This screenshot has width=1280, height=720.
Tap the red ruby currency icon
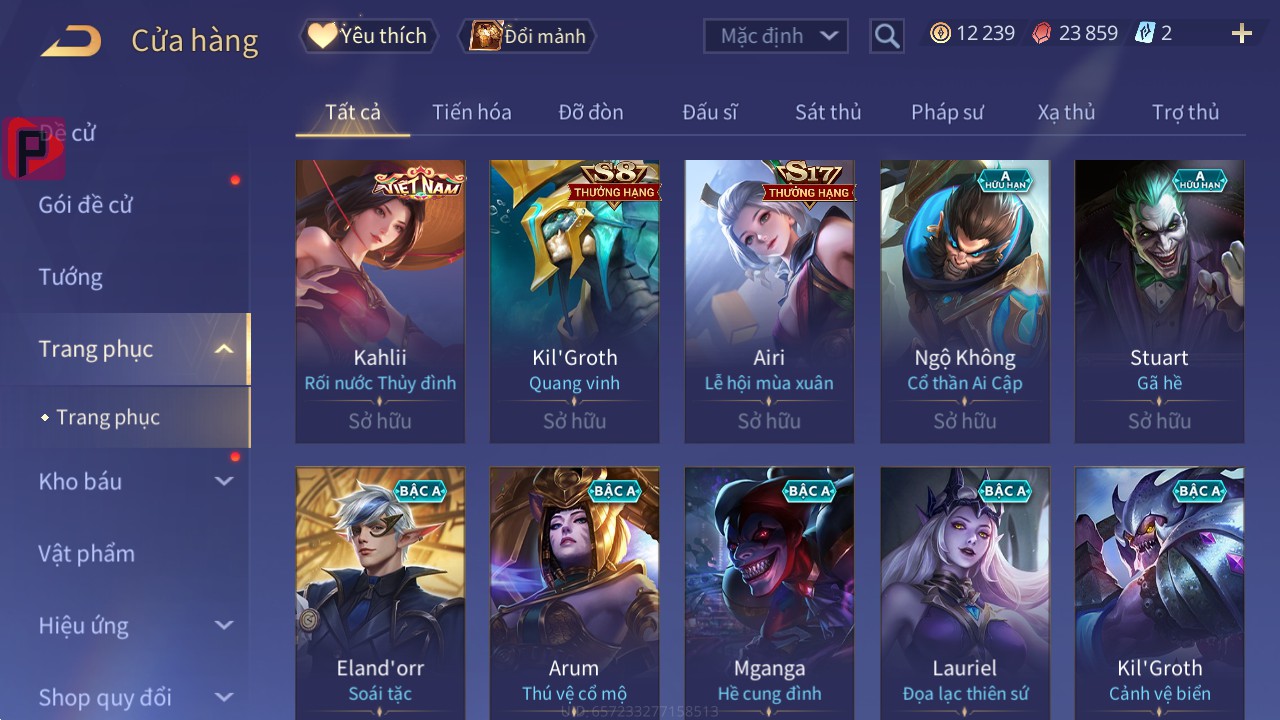1042,33
